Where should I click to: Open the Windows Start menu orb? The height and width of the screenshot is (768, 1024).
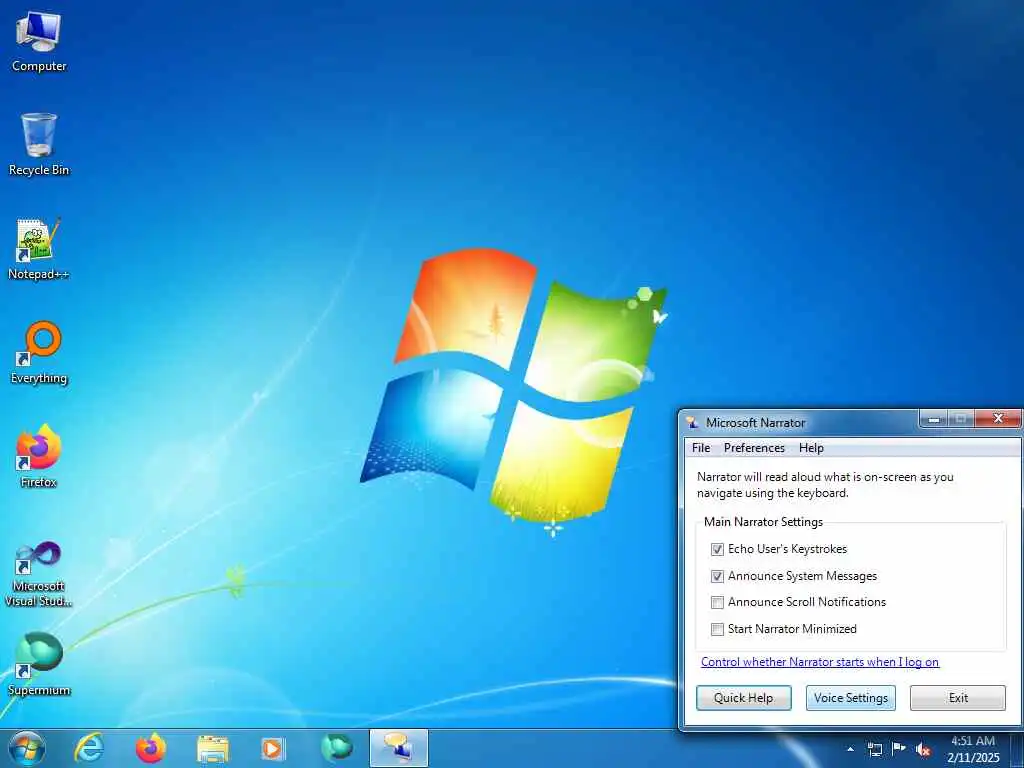pyautogui.click(x=27, y=748)
